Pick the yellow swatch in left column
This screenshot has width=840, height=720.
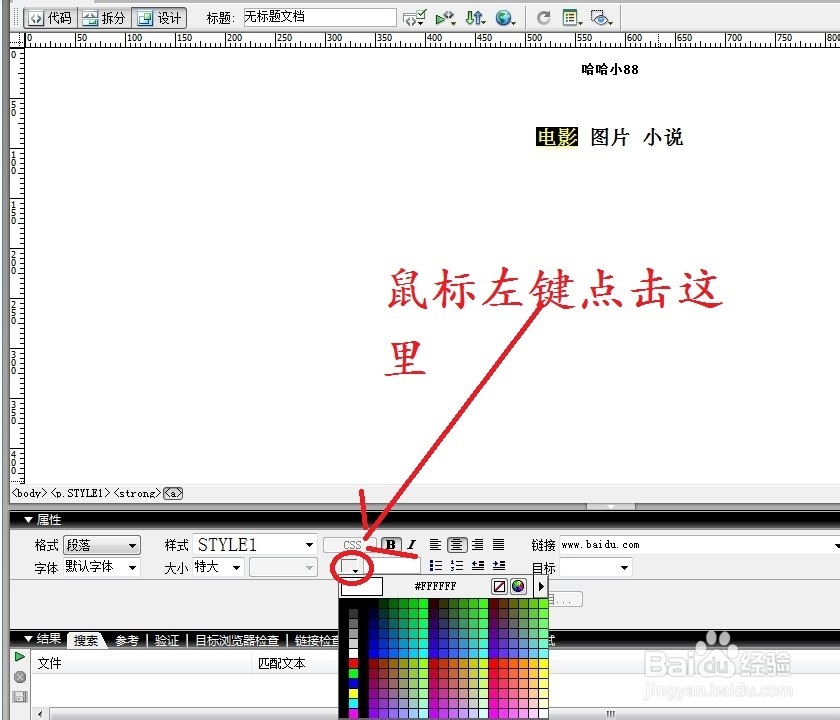(x=354, y=694)
